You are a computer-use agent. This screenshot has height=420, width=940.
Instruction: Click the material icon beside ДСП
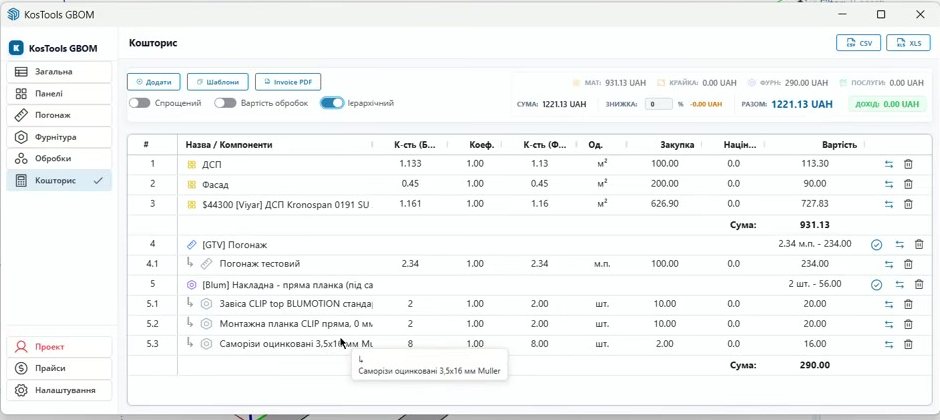(x=192, y=164)
